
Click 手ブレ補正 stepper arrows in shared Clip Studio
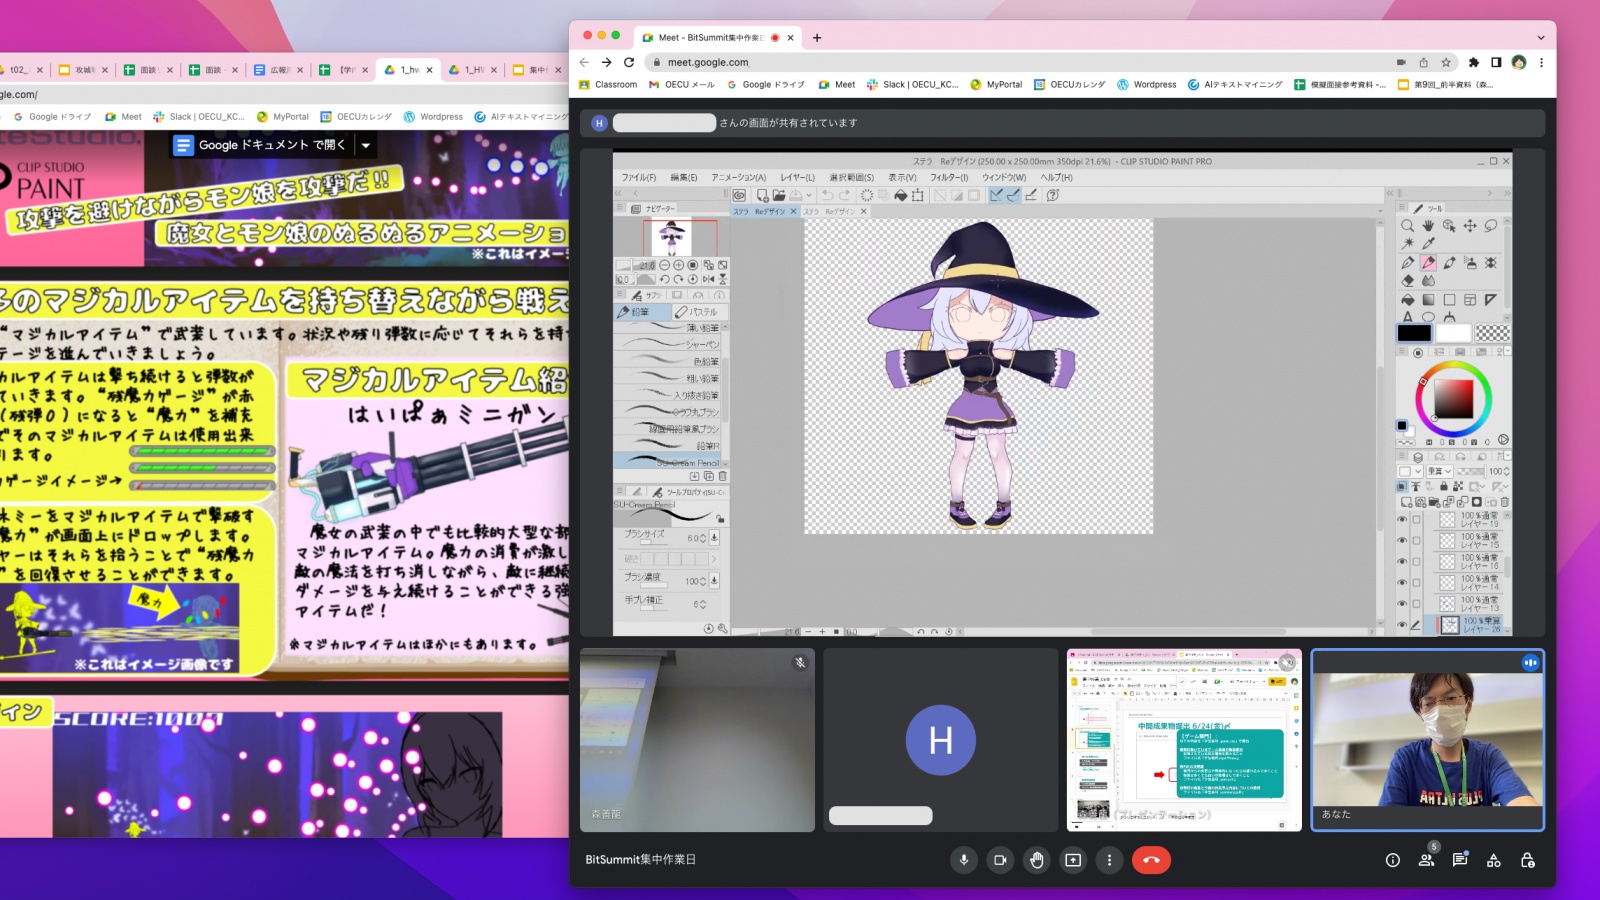click(x=704, y=604)
